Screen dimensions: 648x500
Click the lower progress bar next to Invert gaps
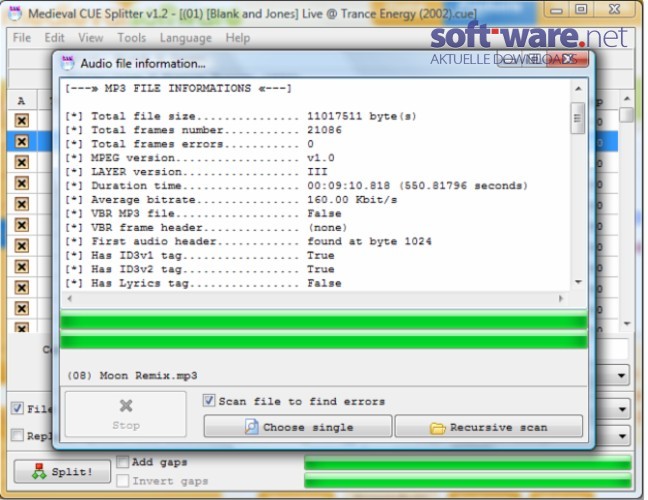pos(468,480)
